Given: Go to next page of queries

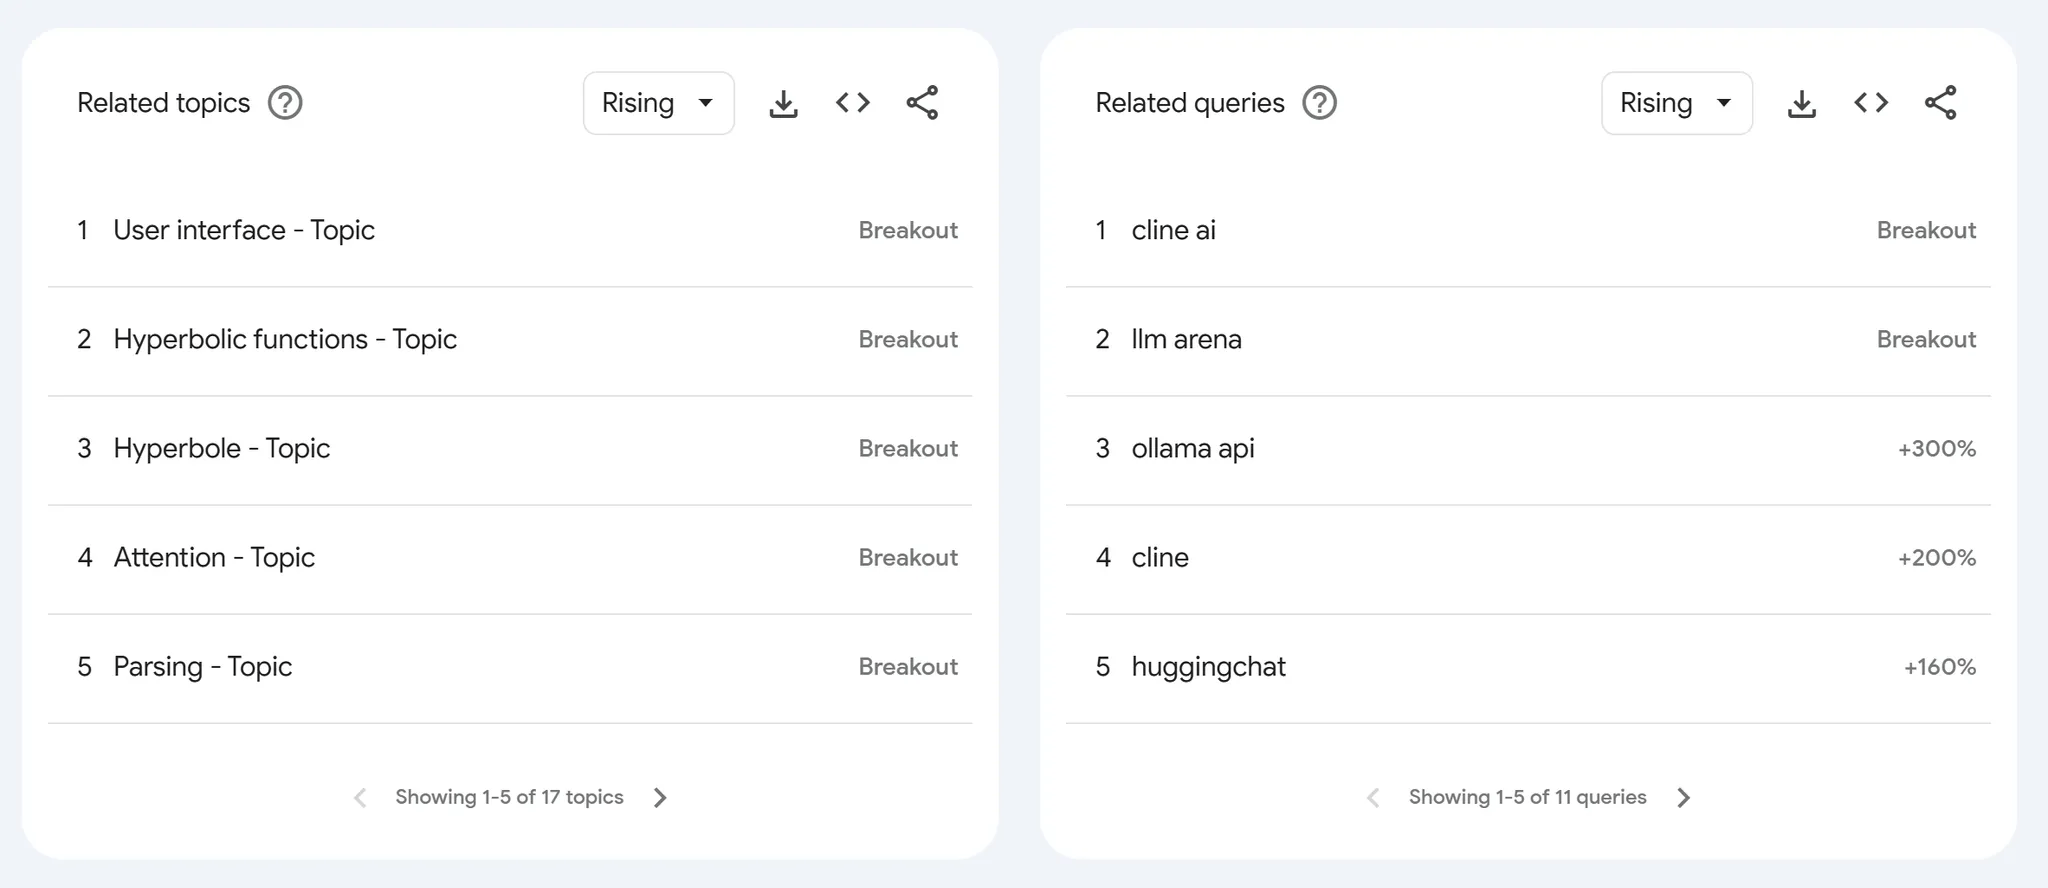Looking at the screenshot, I should click(x=1684, y=797).
